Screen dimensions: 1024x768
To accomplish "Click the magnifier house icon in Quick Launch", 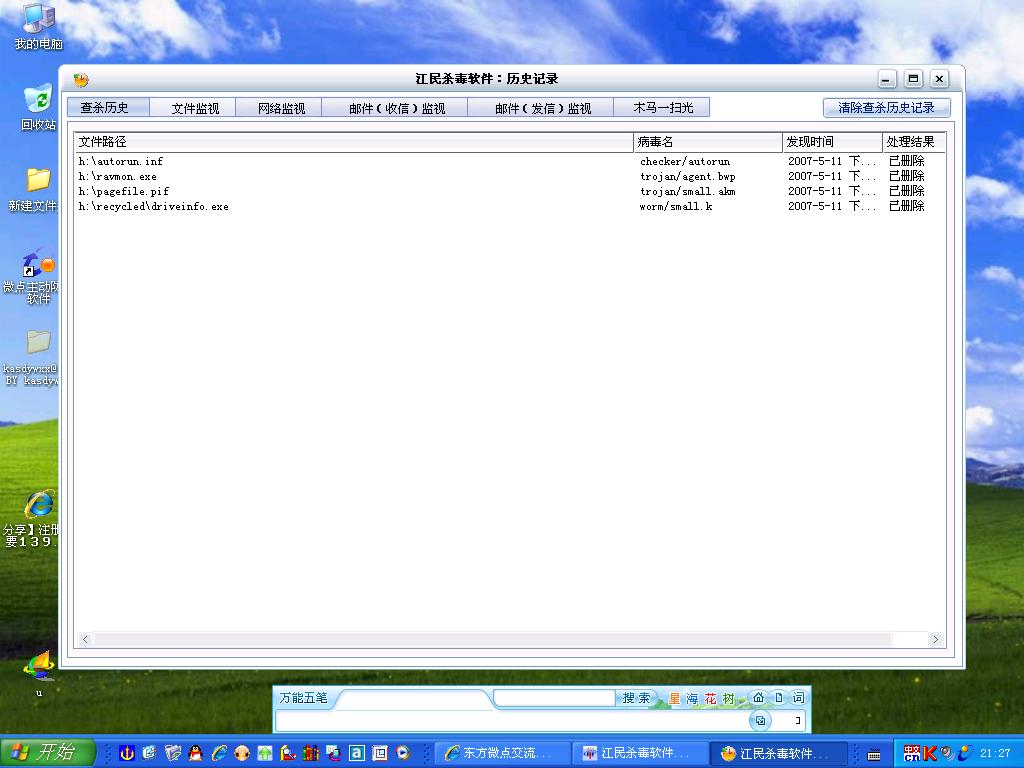I will point(287,753).
